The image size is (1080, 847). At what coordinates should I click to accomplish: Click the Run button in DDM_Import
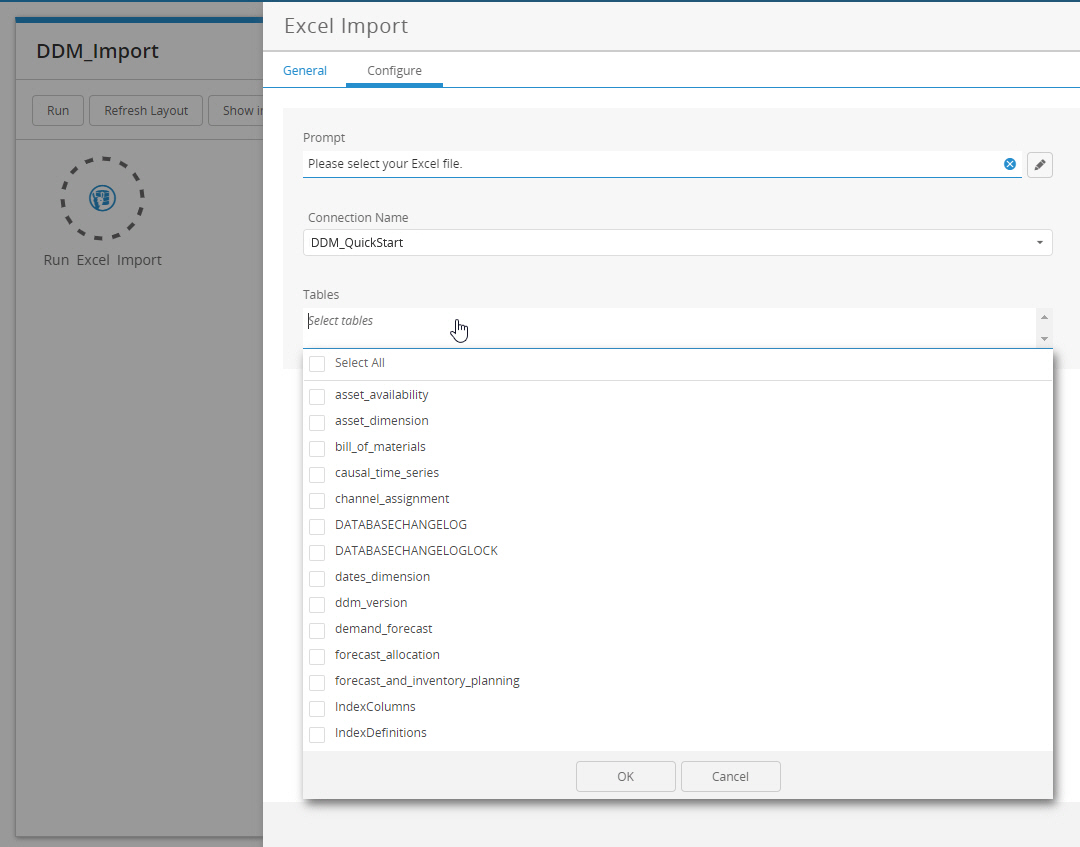pos(58,110)
